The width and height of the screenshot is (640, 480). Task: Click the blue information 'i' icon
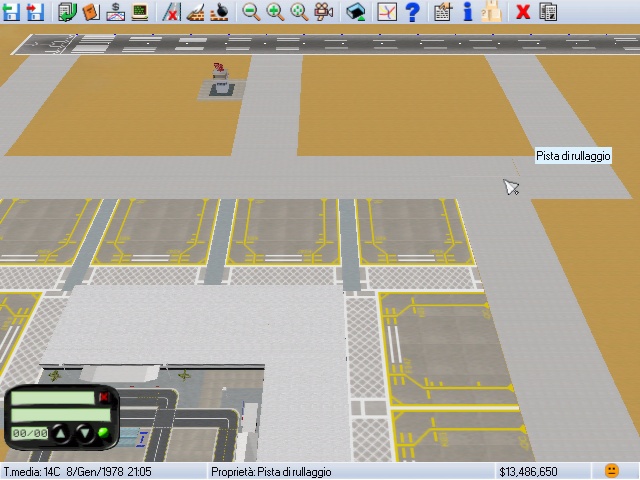pos(468,11)
